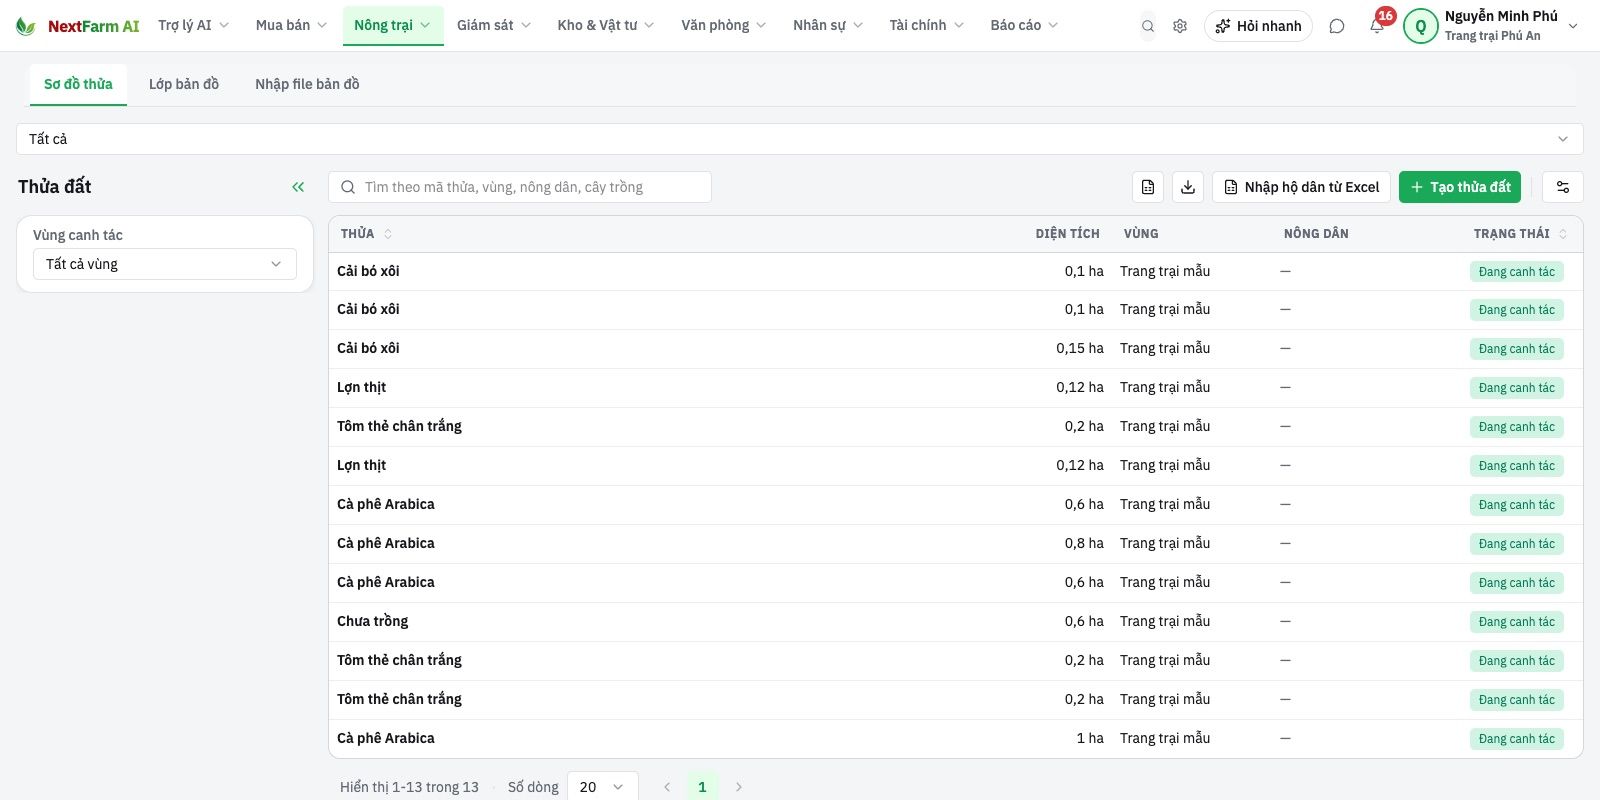Collapse the Thửa đất side panel
This screenshot has width=1600, height=800.
(298, 187)
